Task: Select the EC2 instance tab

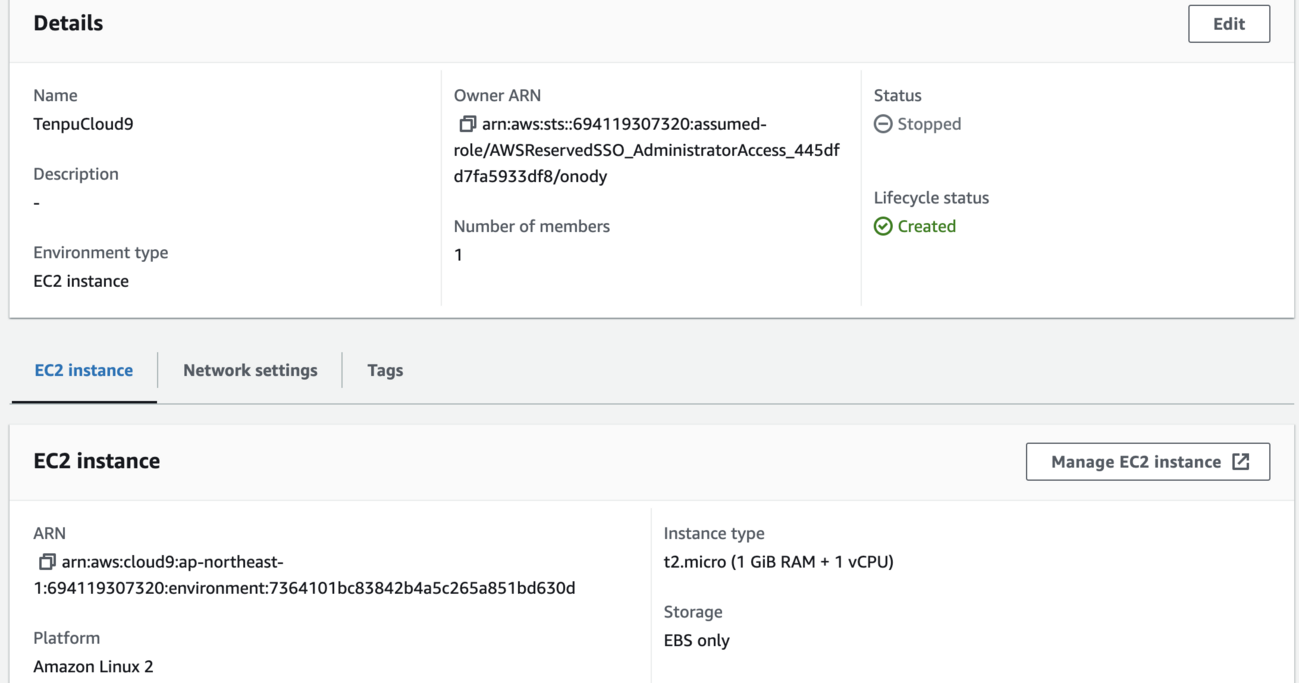Action: [84, 370]
